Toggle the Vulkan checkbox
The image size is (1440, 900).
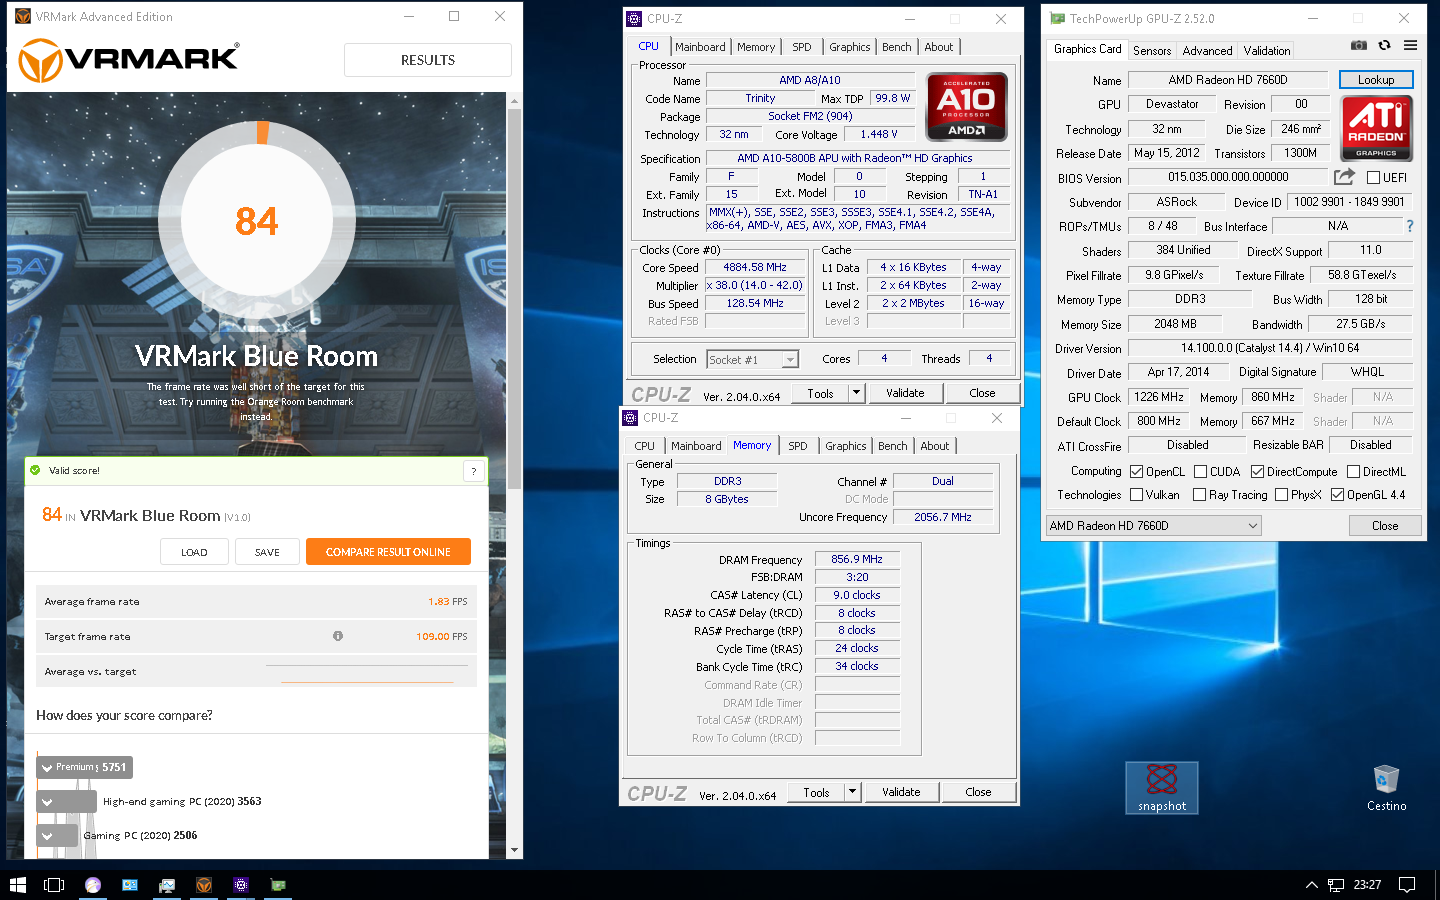click(1136, 495)
